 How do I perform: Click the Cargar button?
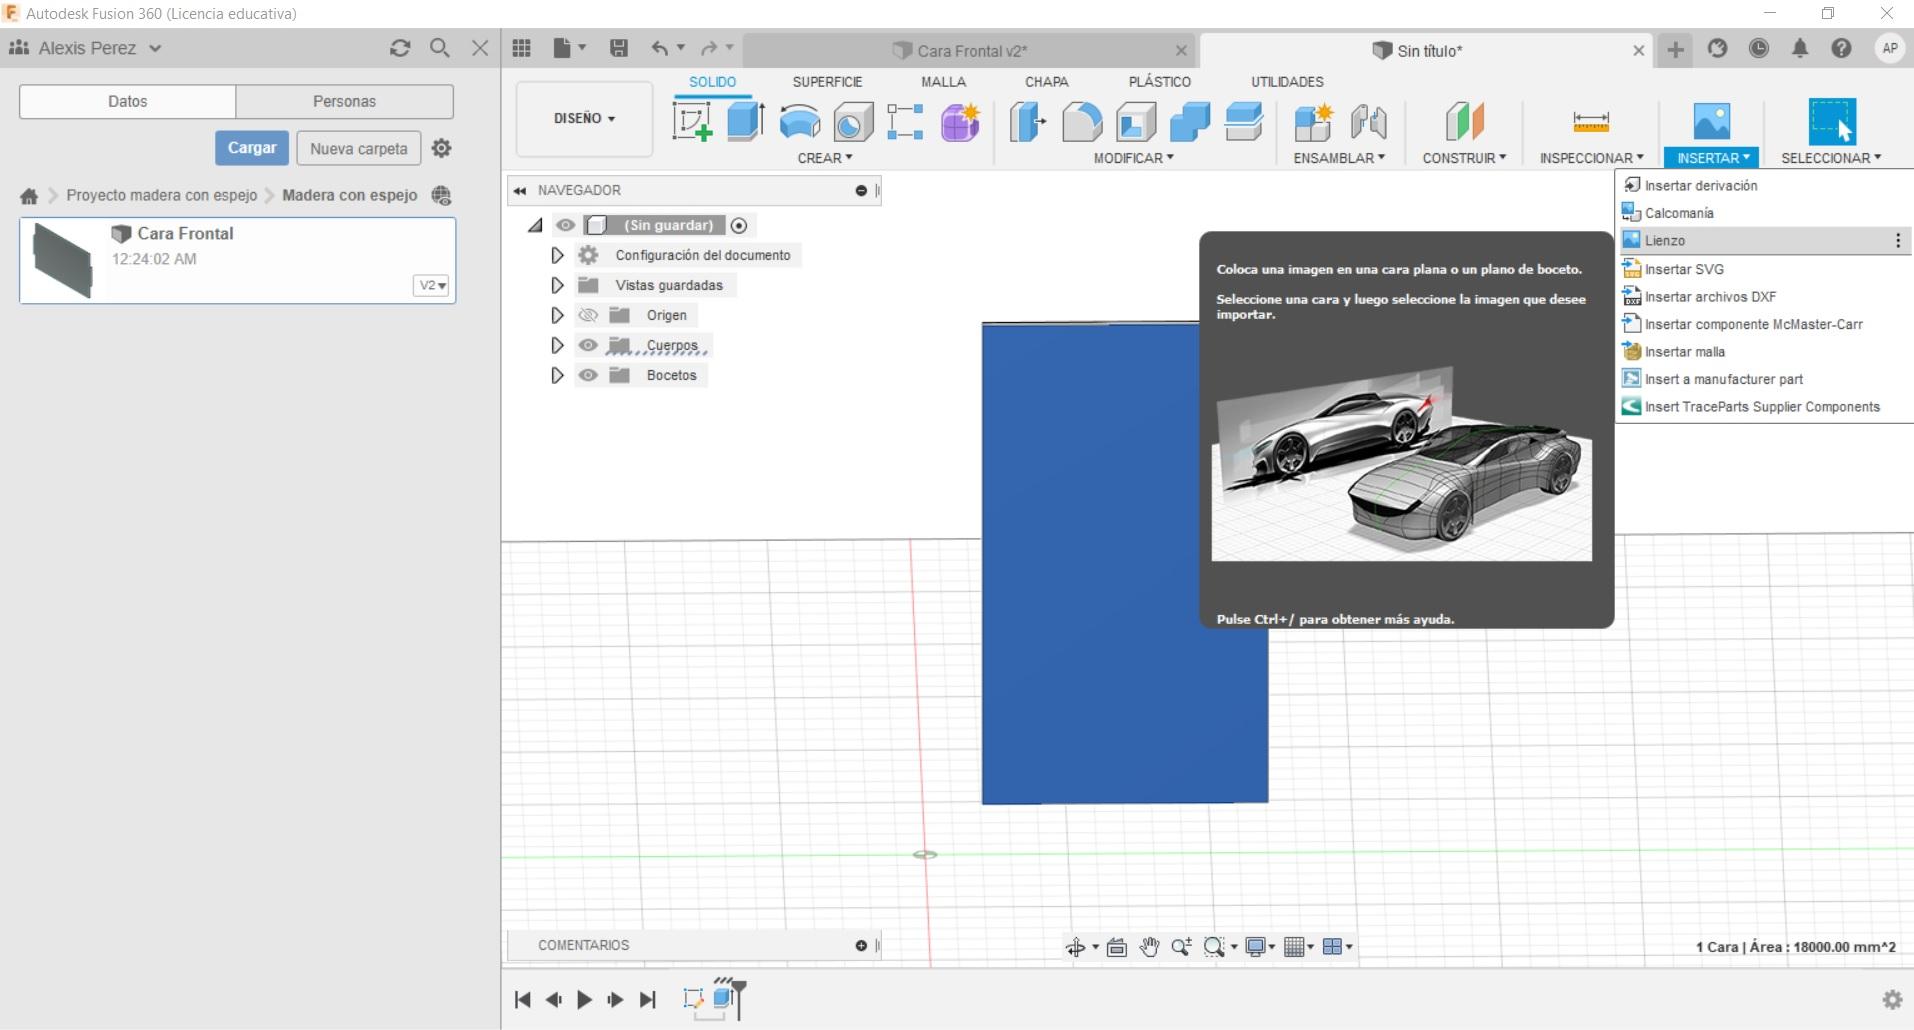click(252, 148)
